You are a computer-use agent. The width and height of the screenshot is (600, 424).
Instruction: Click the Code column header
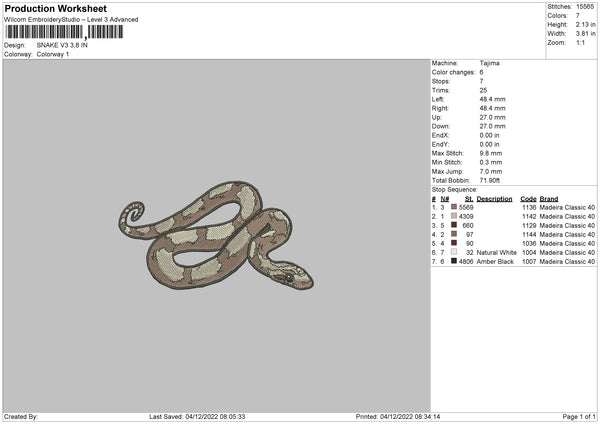(x=529, y=198)
